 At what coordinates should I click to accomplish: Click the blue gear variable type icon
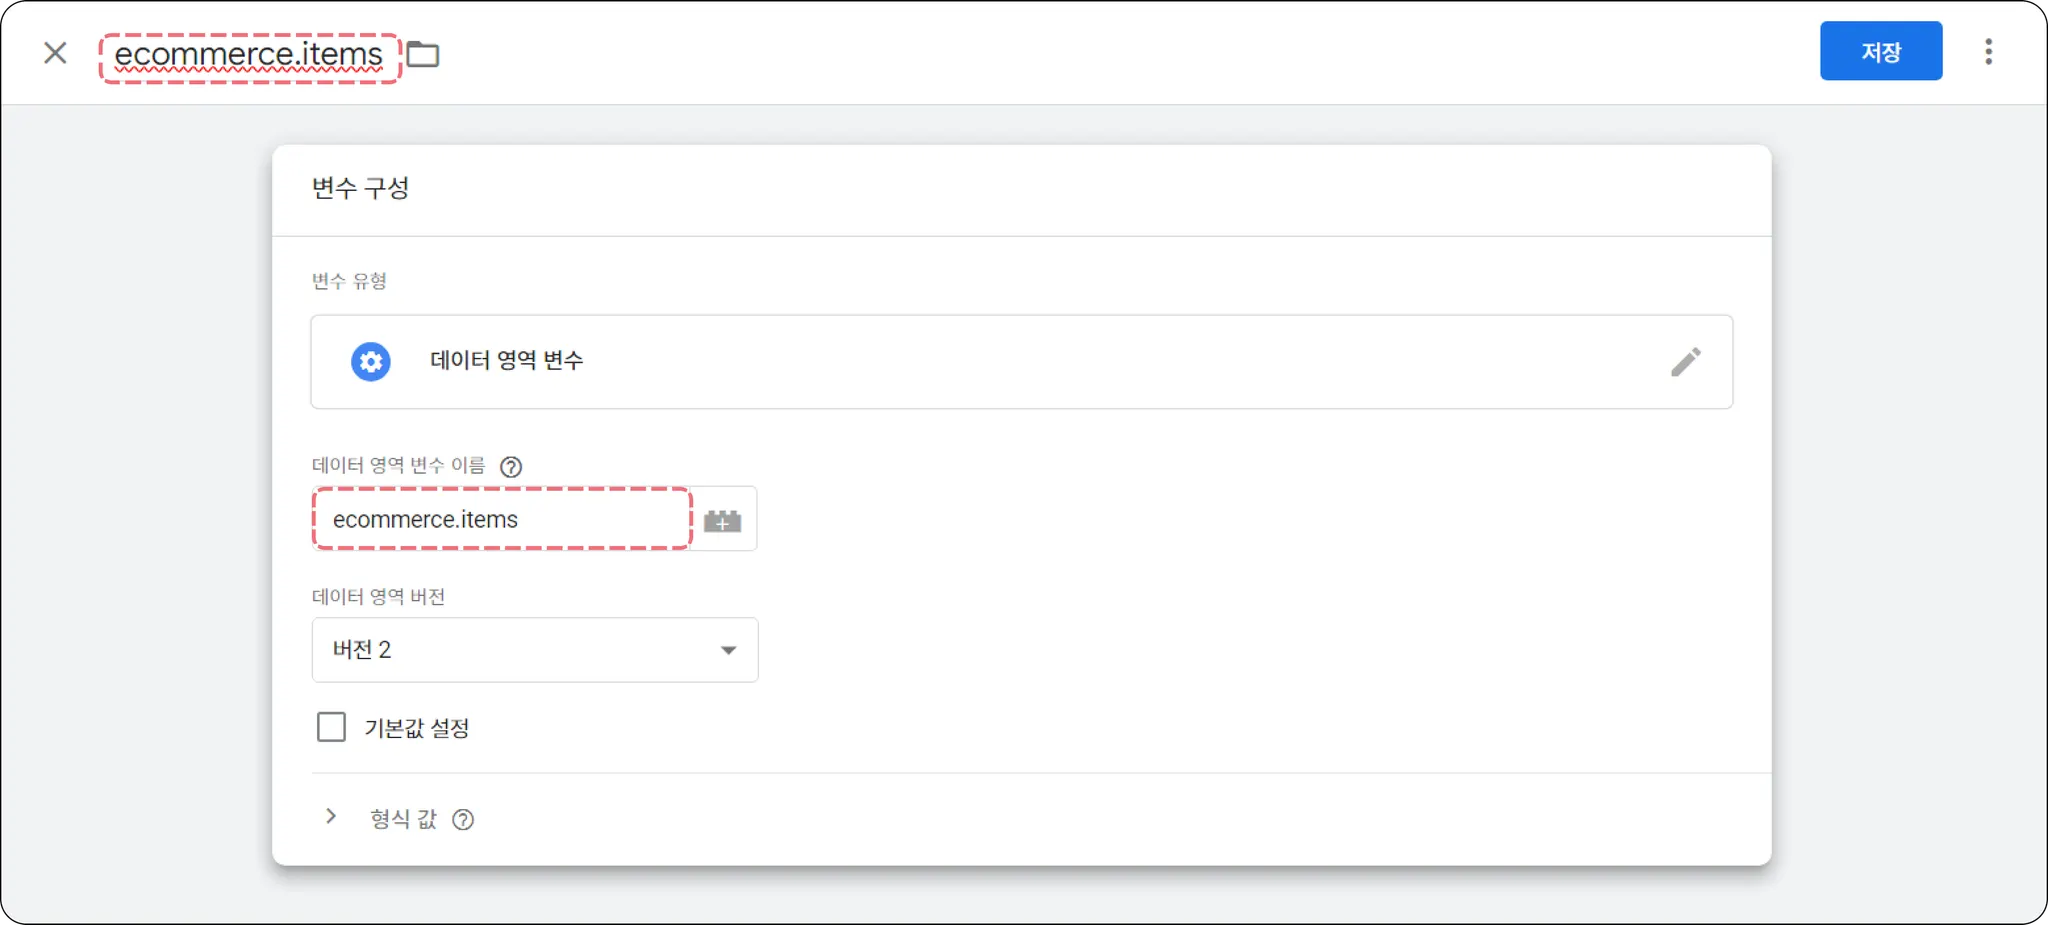pyautogui.click(x=371, y=362)
